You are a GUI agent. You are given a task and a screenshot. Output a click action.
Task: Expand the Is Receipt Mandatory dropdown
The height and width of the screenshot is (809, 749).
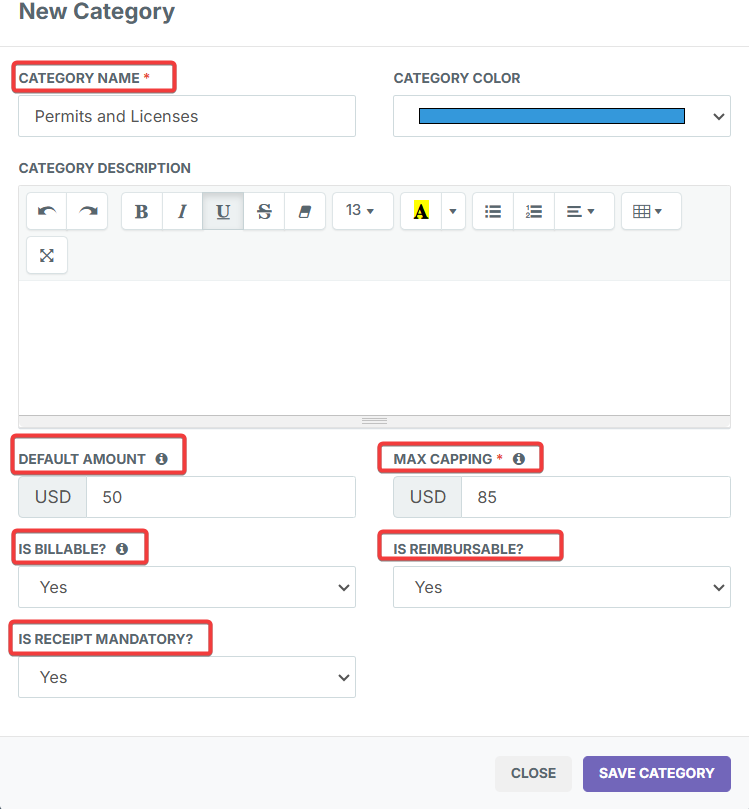[187, 677]
